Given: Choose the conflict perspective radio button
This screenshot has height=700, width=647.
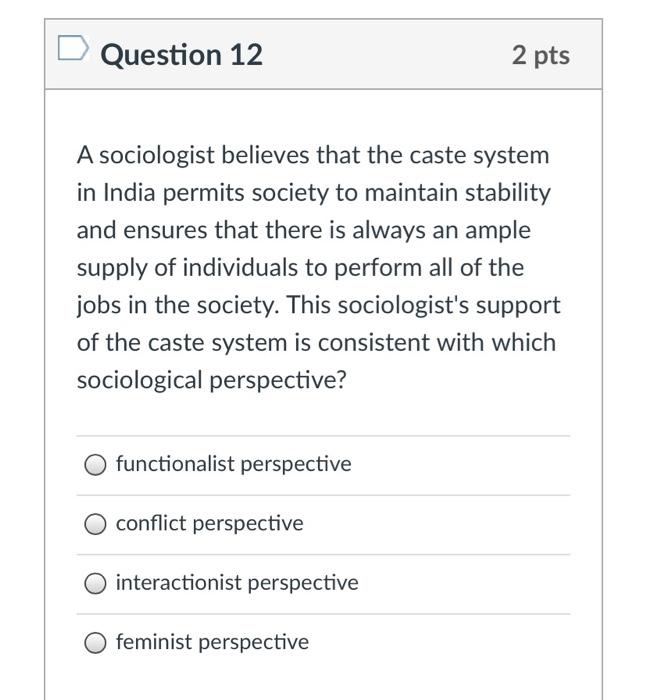Looking at the screenshot, I should 96,523.
